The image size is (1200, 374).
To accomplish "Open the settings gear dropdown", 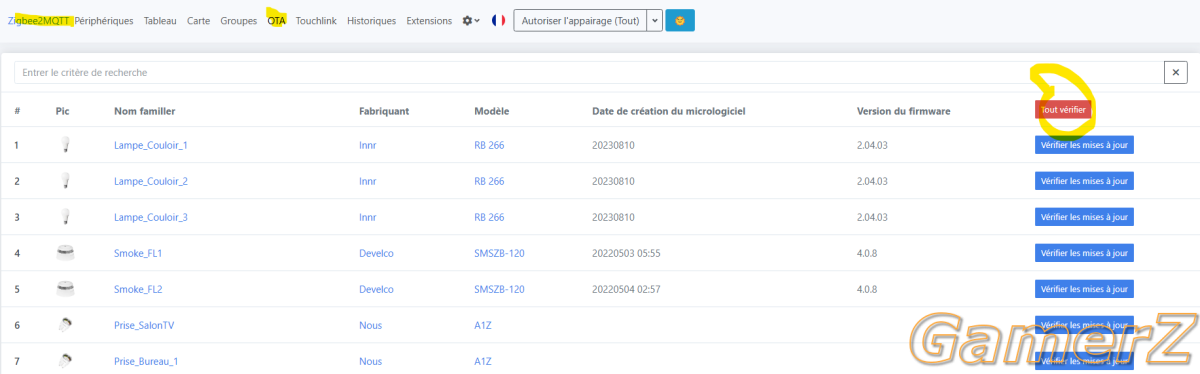I will click(471, 20).
